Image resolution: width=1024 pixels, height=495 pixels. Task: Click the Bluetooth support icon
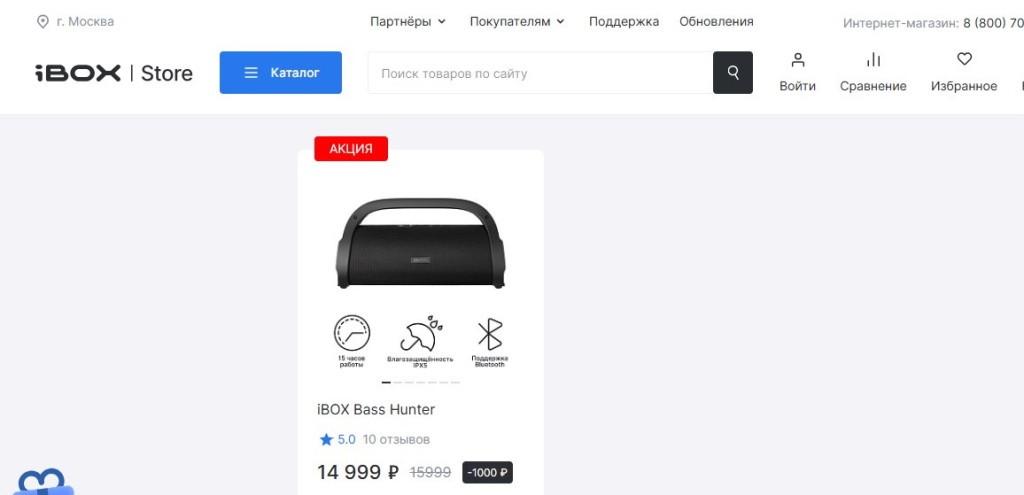click(490, 334)
